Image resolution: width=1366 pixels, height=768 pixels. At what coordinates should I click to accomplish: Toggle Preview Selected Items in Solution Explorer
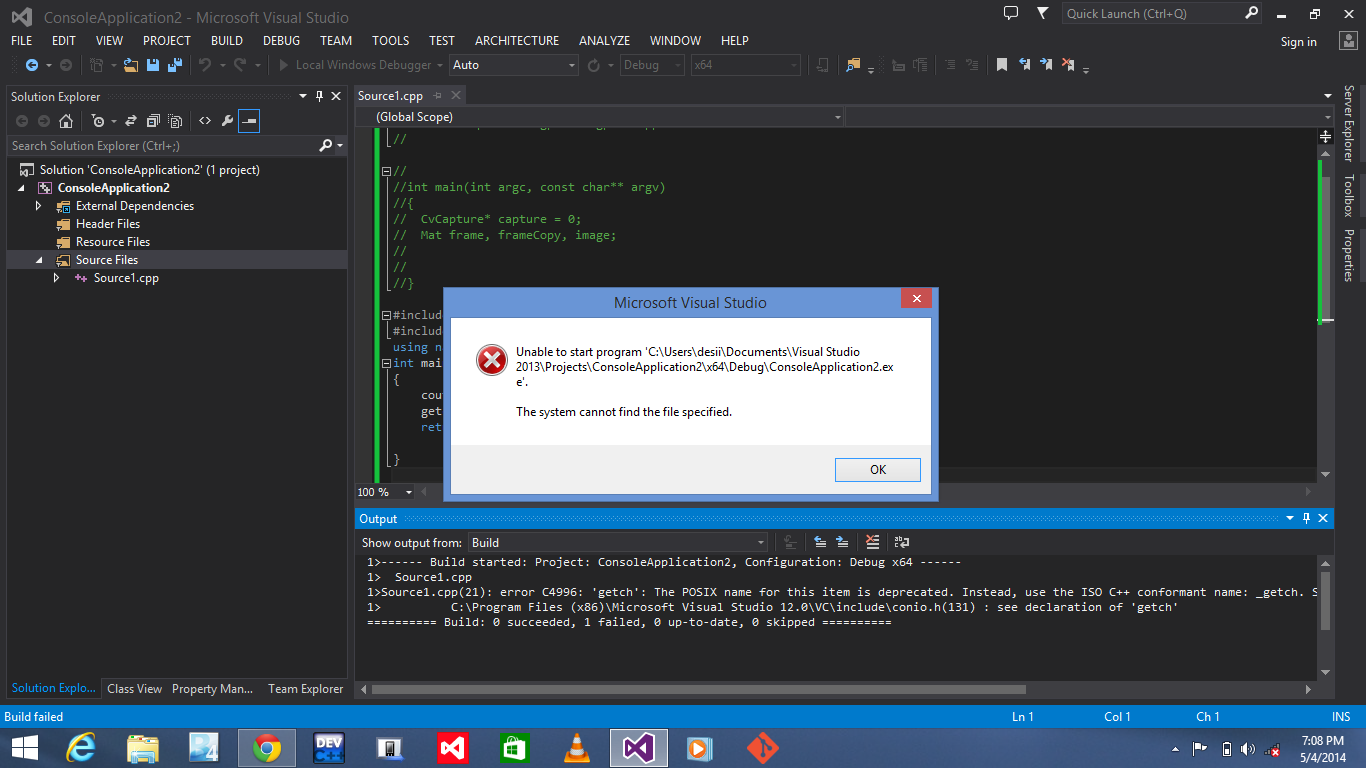click(x=249, y=121)
